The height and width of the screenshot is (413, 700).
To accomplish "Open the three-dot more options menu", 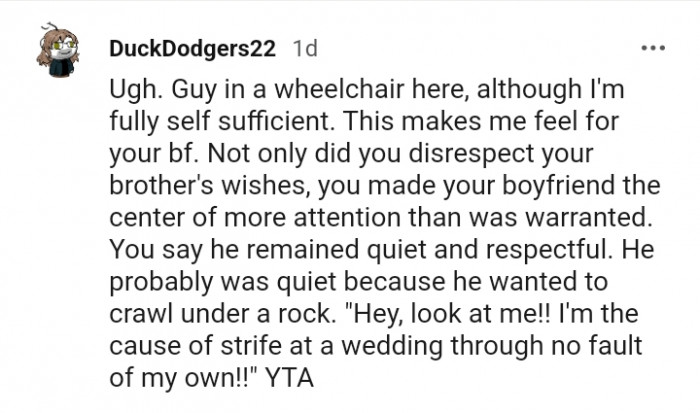I will click(x=653, y=48).
